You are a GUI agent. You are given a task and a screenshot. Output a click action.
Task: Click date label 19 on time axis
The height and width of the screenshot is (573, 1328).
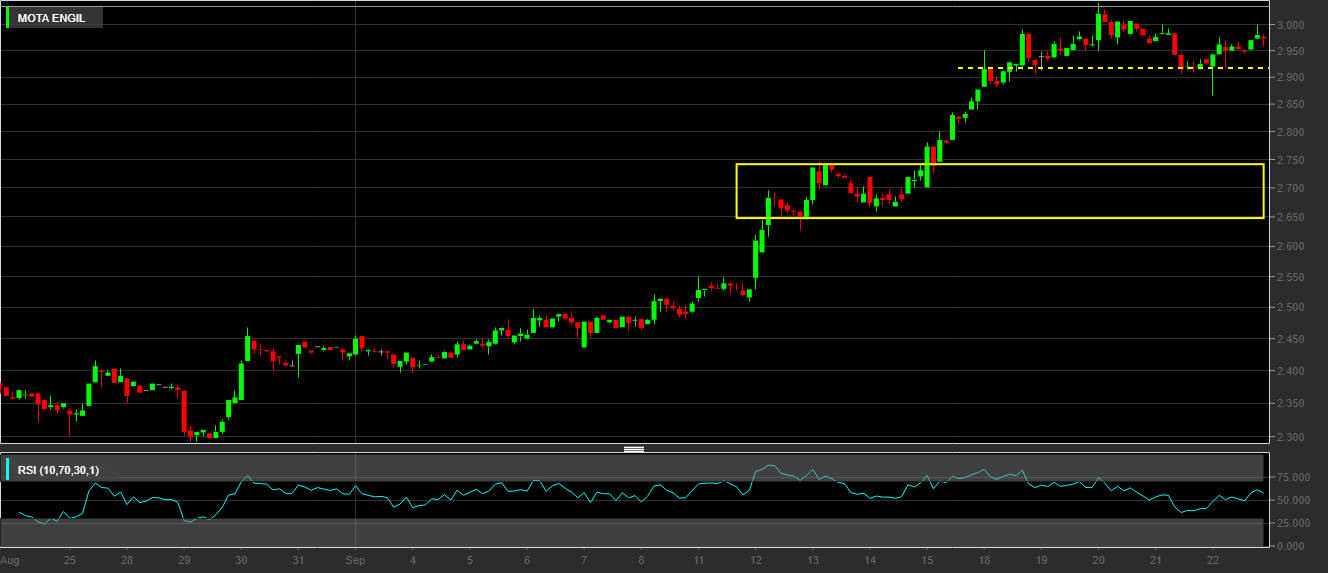1041,561
